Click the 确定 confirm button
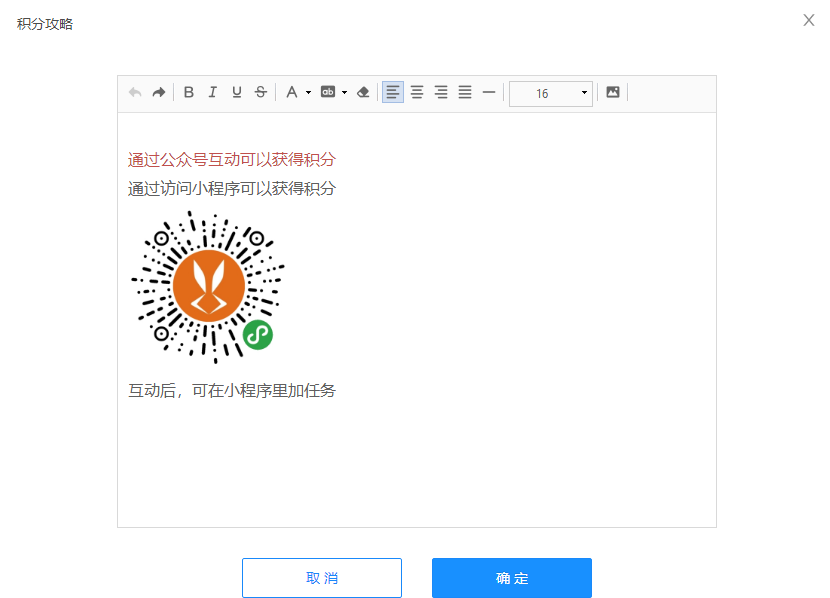The width and height of the screenshot is (830, 598). (x=512, y=578)
